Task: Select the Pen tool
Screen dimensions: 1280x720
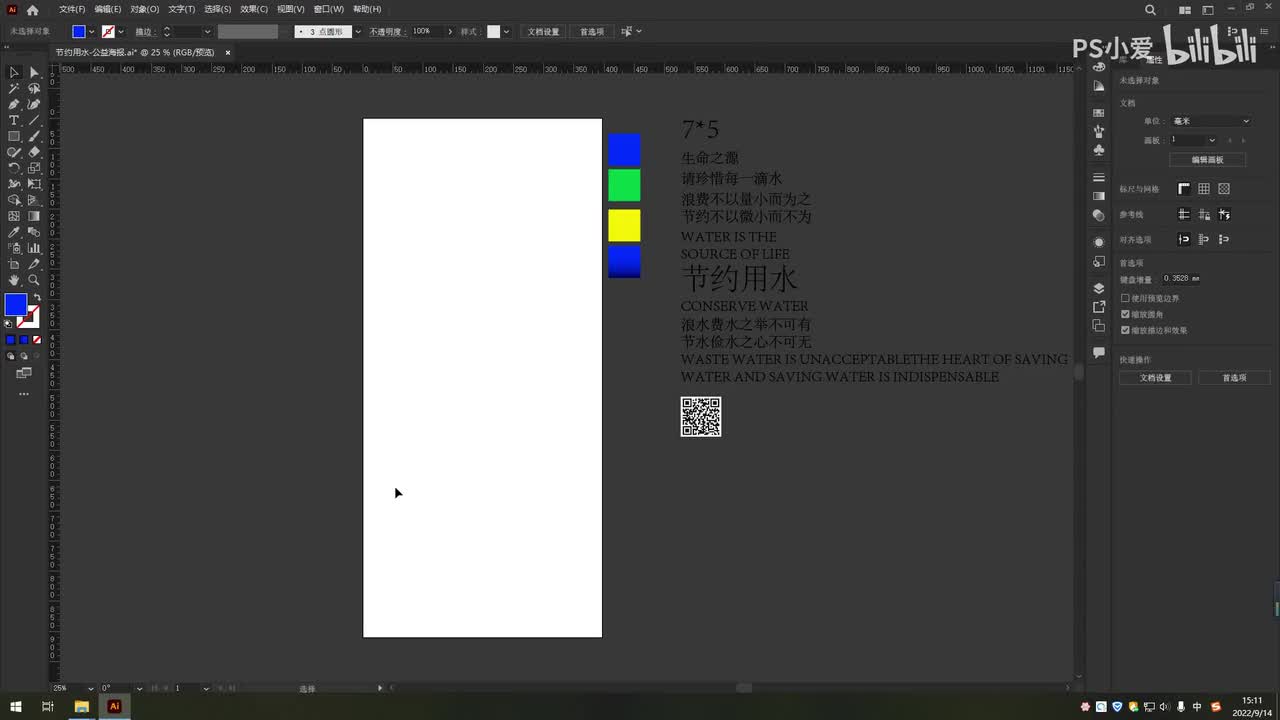Action: point(14,104)
